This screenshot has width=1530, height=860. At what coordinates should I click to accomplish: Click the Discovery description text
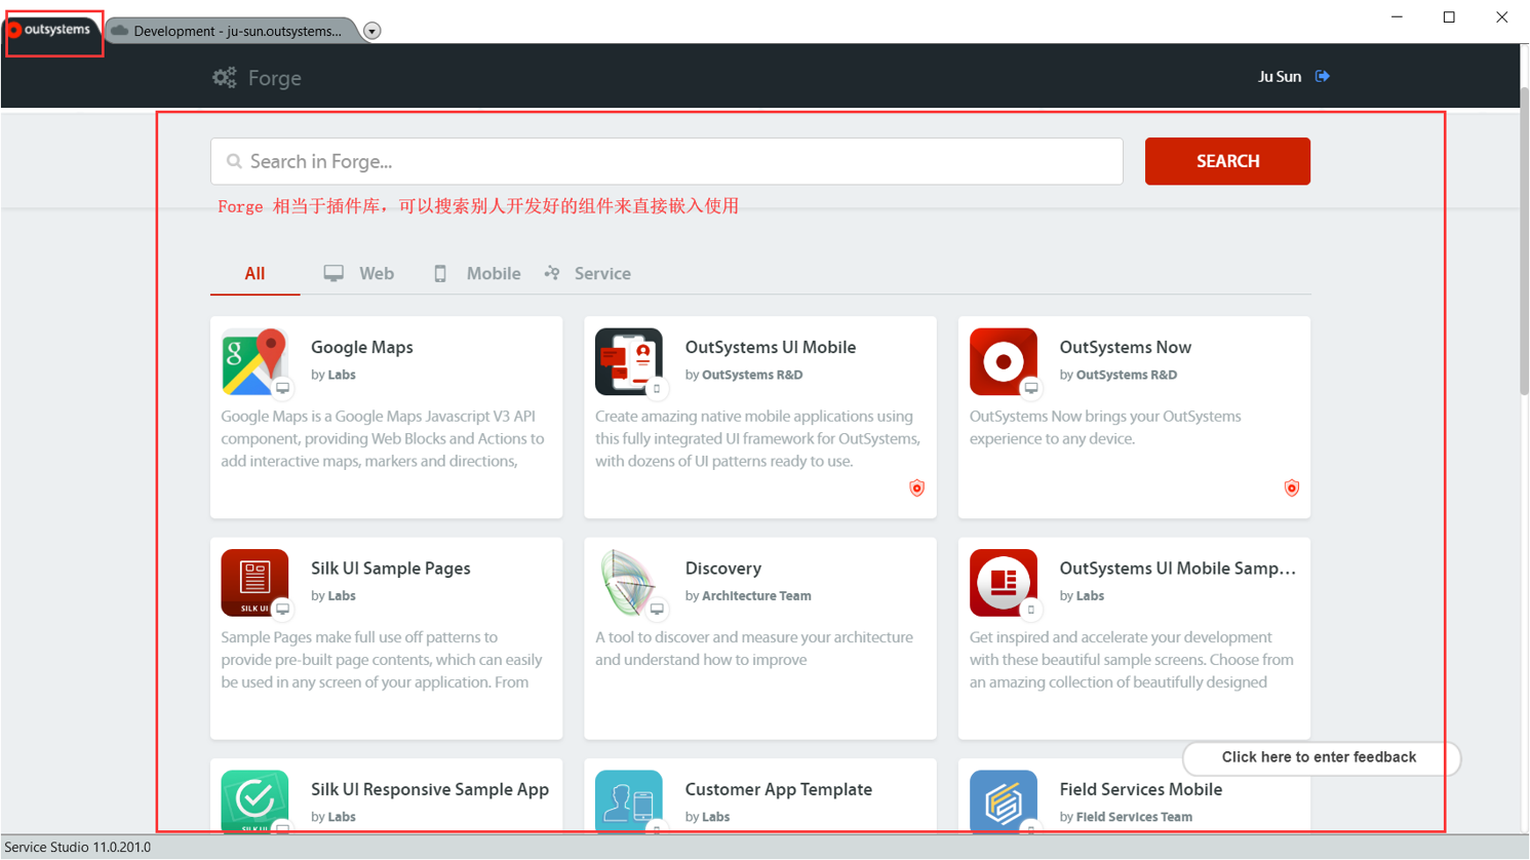[x=754, y=648]
